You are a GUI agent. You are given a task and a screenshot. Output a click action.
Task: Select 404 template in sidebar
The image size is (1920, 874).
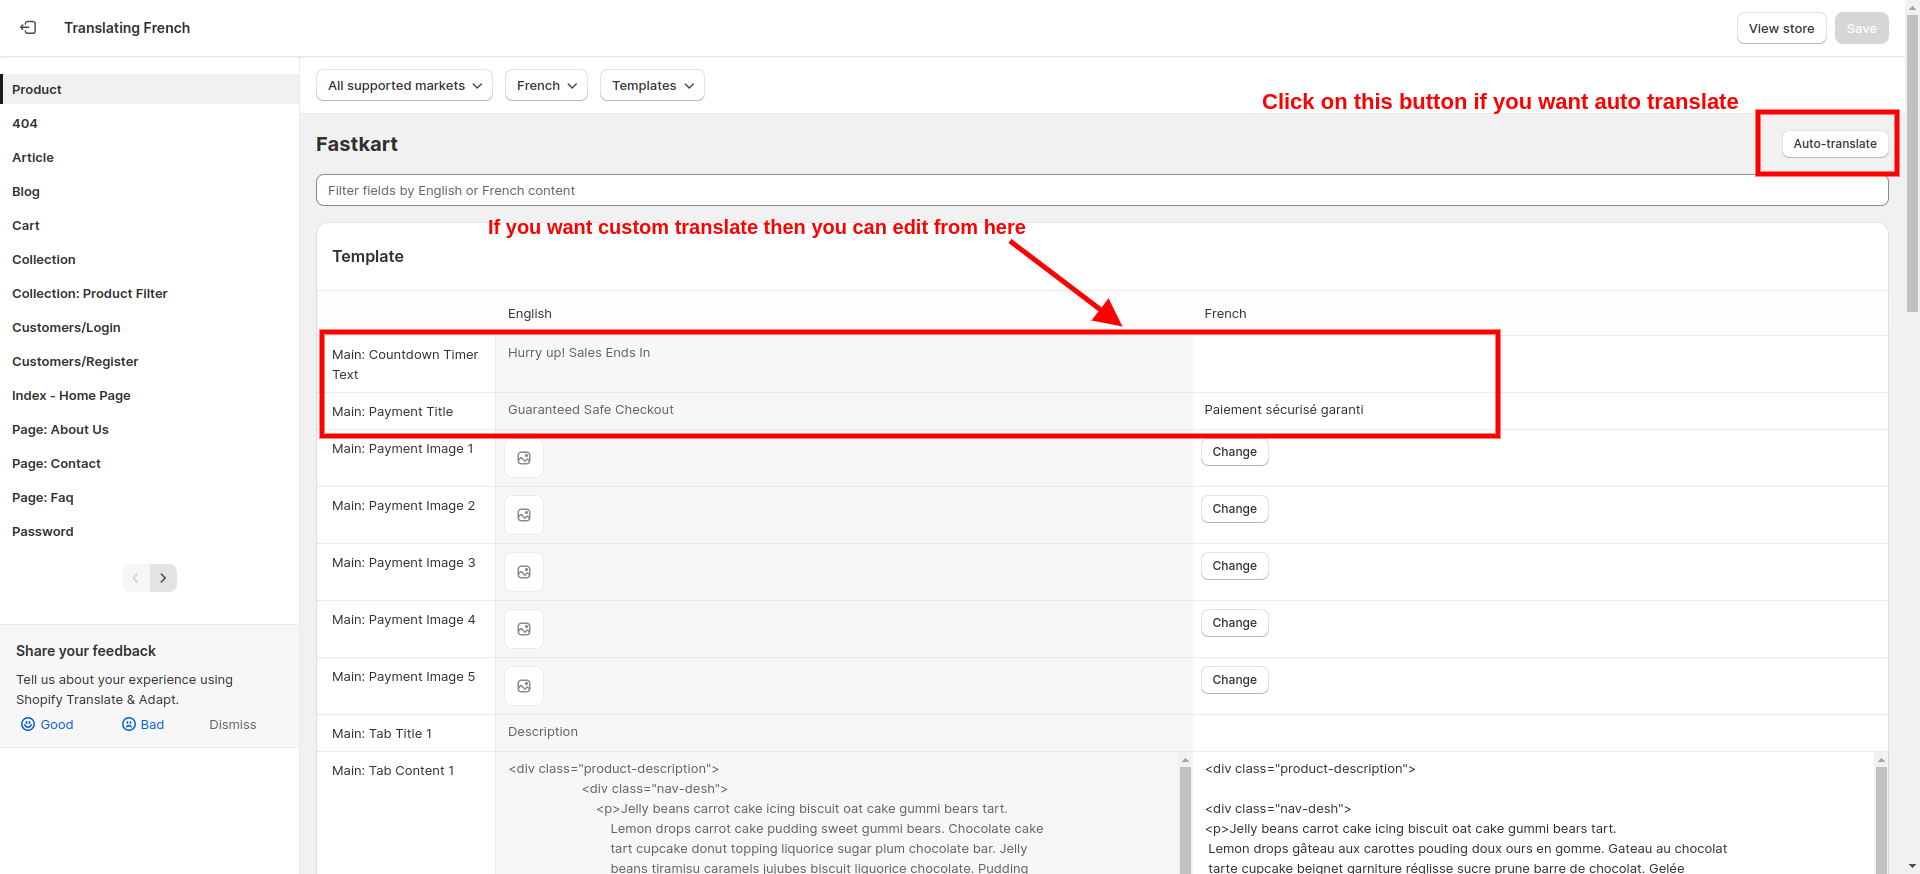pos(150,123)
